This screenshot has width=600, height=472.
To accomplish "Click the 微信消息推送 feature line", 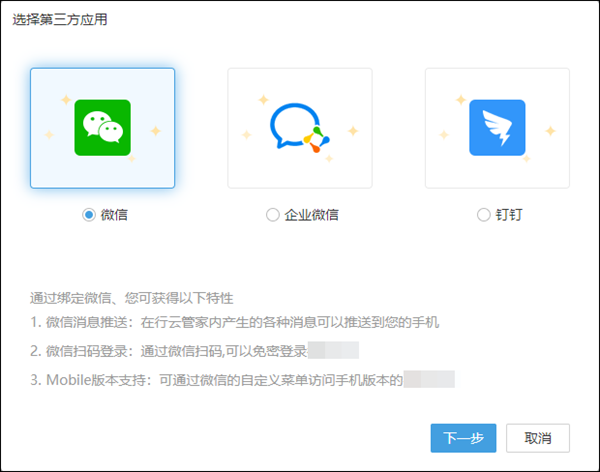I will [x=235, y=322].
